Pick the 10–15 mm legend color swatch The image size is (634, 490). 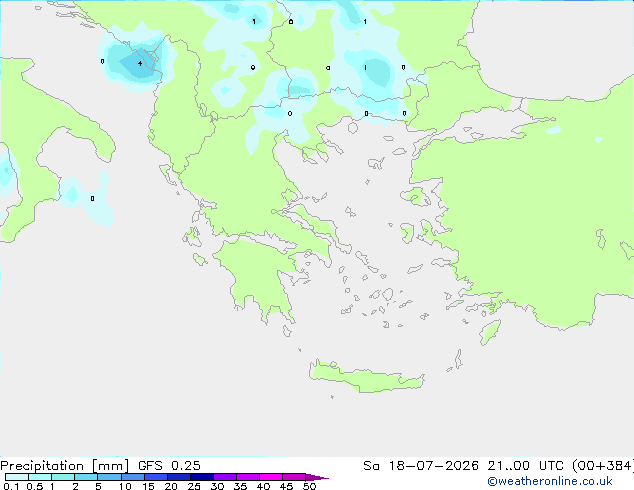(x=133, y=477)
